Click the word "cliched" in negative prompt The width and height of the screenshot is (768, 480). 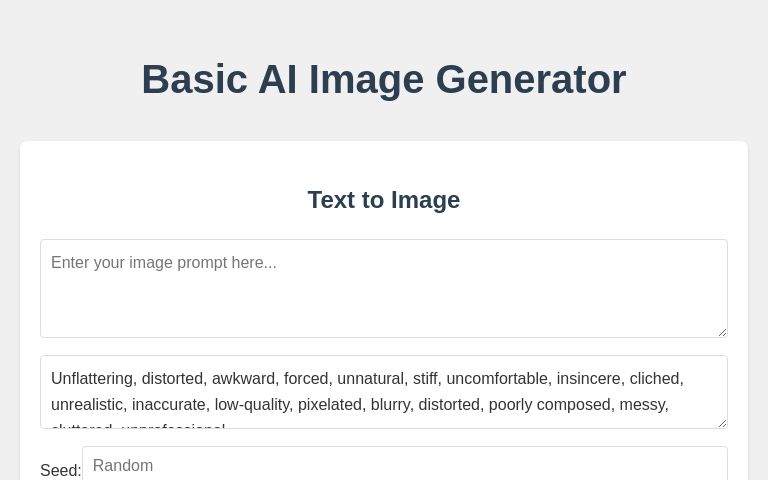coord(655,379)
